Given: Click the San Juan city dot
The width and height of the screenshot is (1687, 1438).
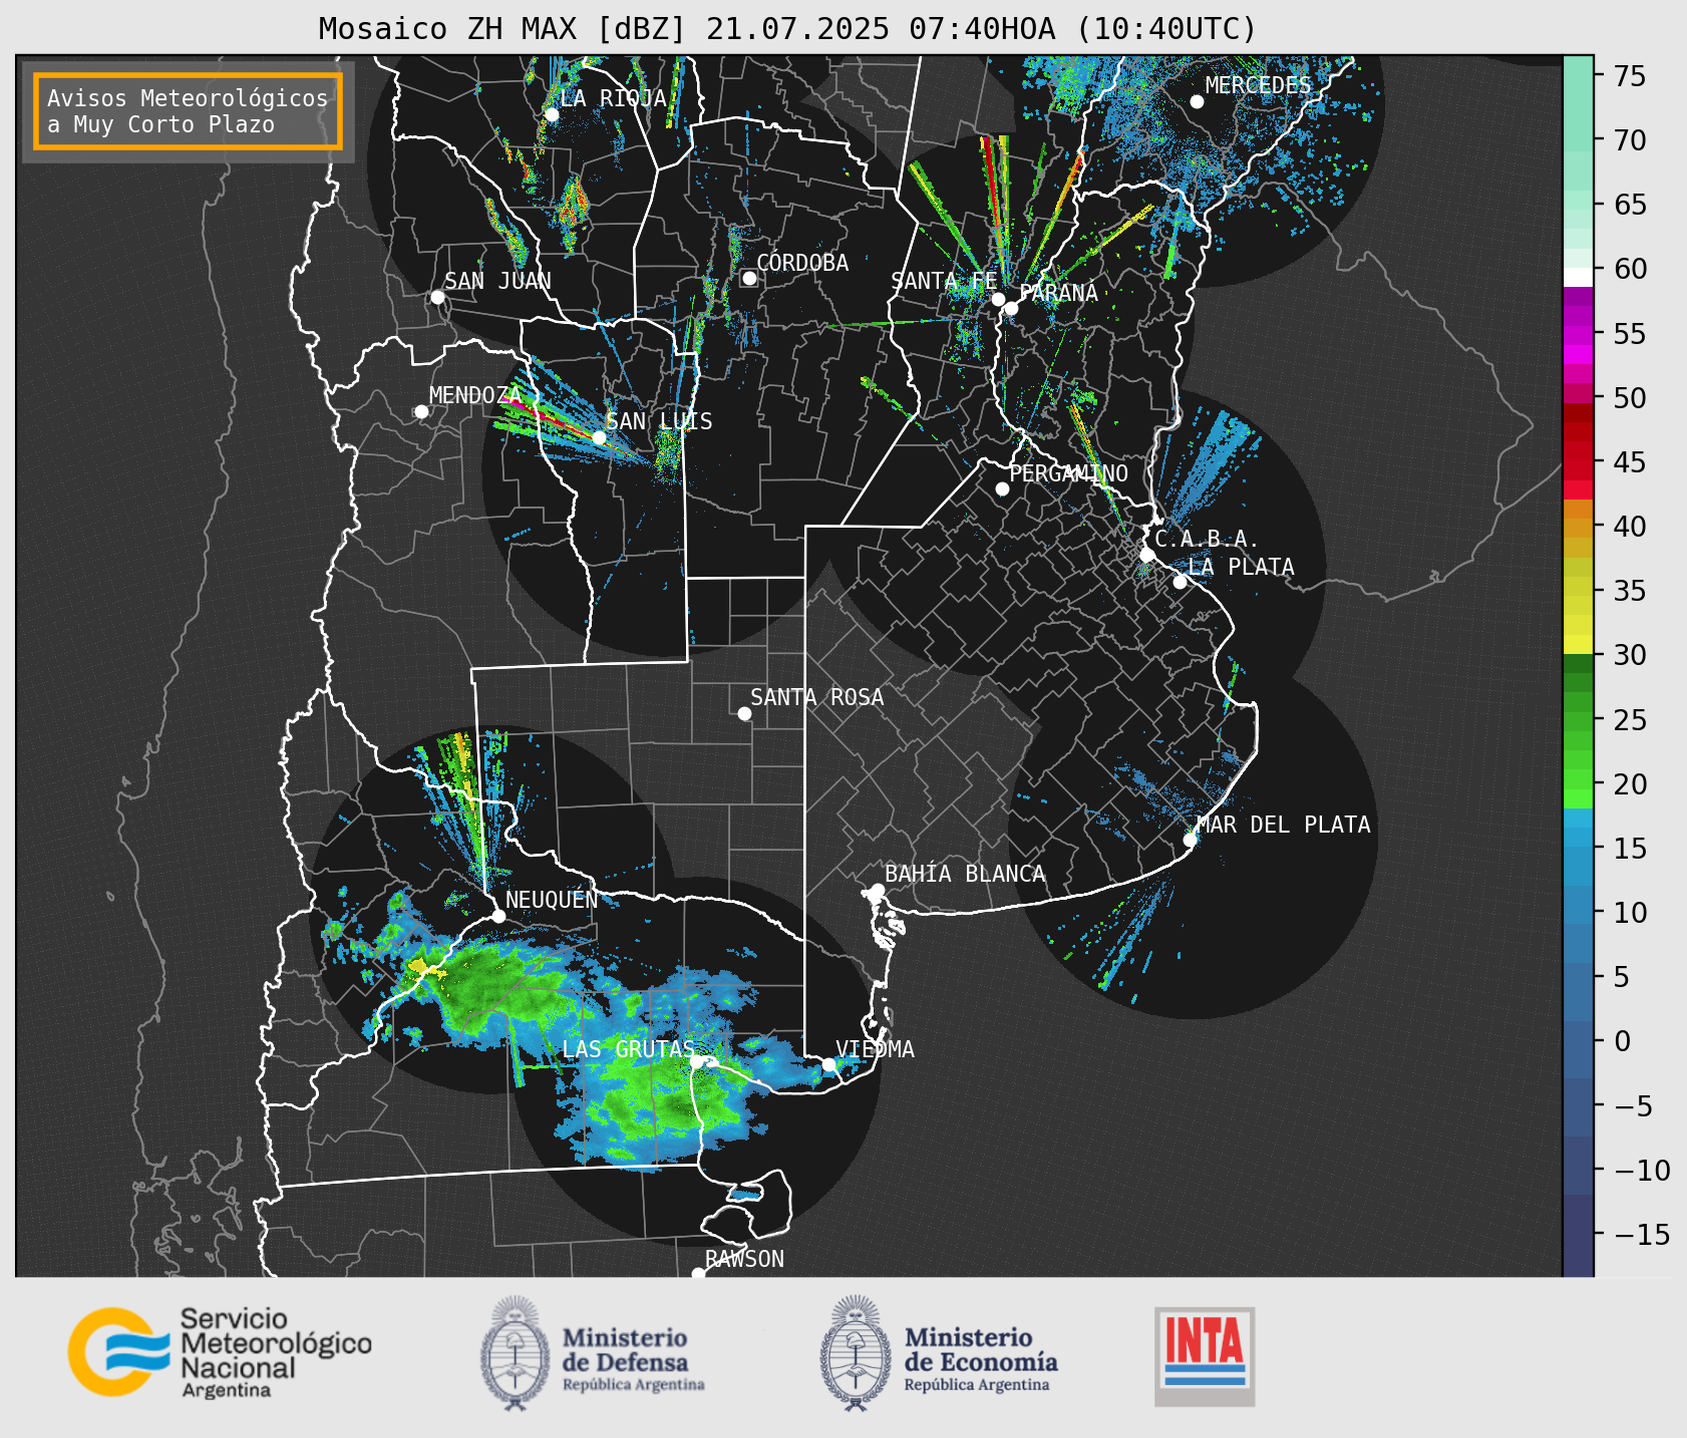Looking at the screenshot, I should click(x=437, y=297).
